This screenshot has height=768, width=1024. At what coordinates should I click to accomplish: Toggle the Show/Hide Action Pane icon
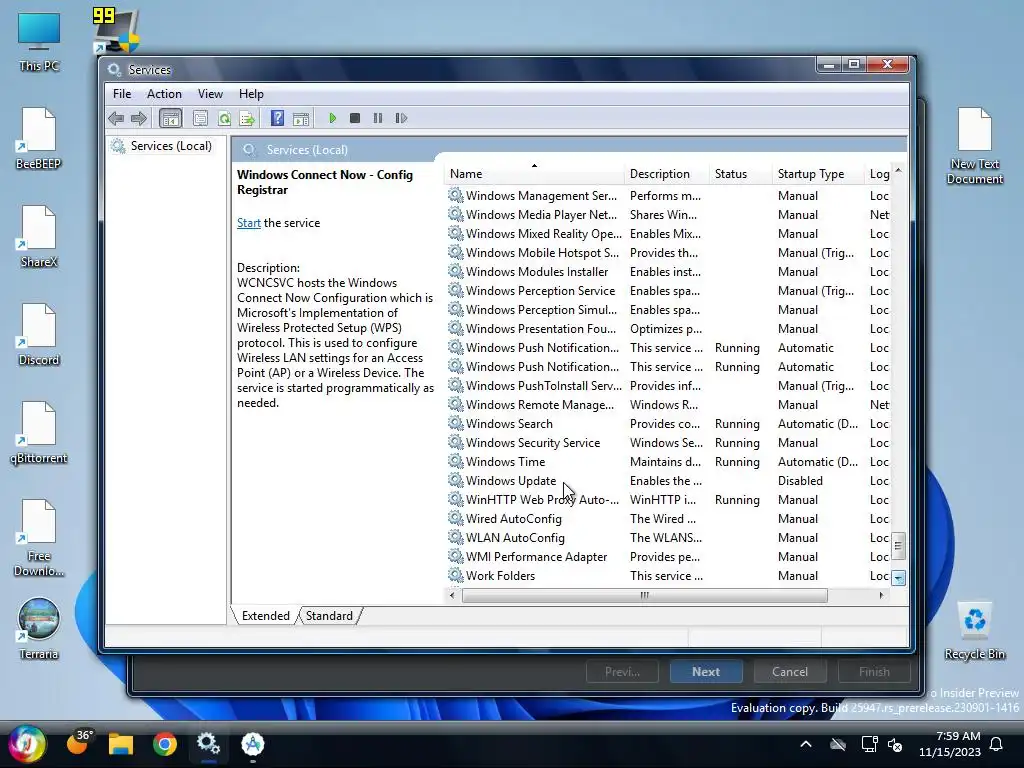(300, 118)
